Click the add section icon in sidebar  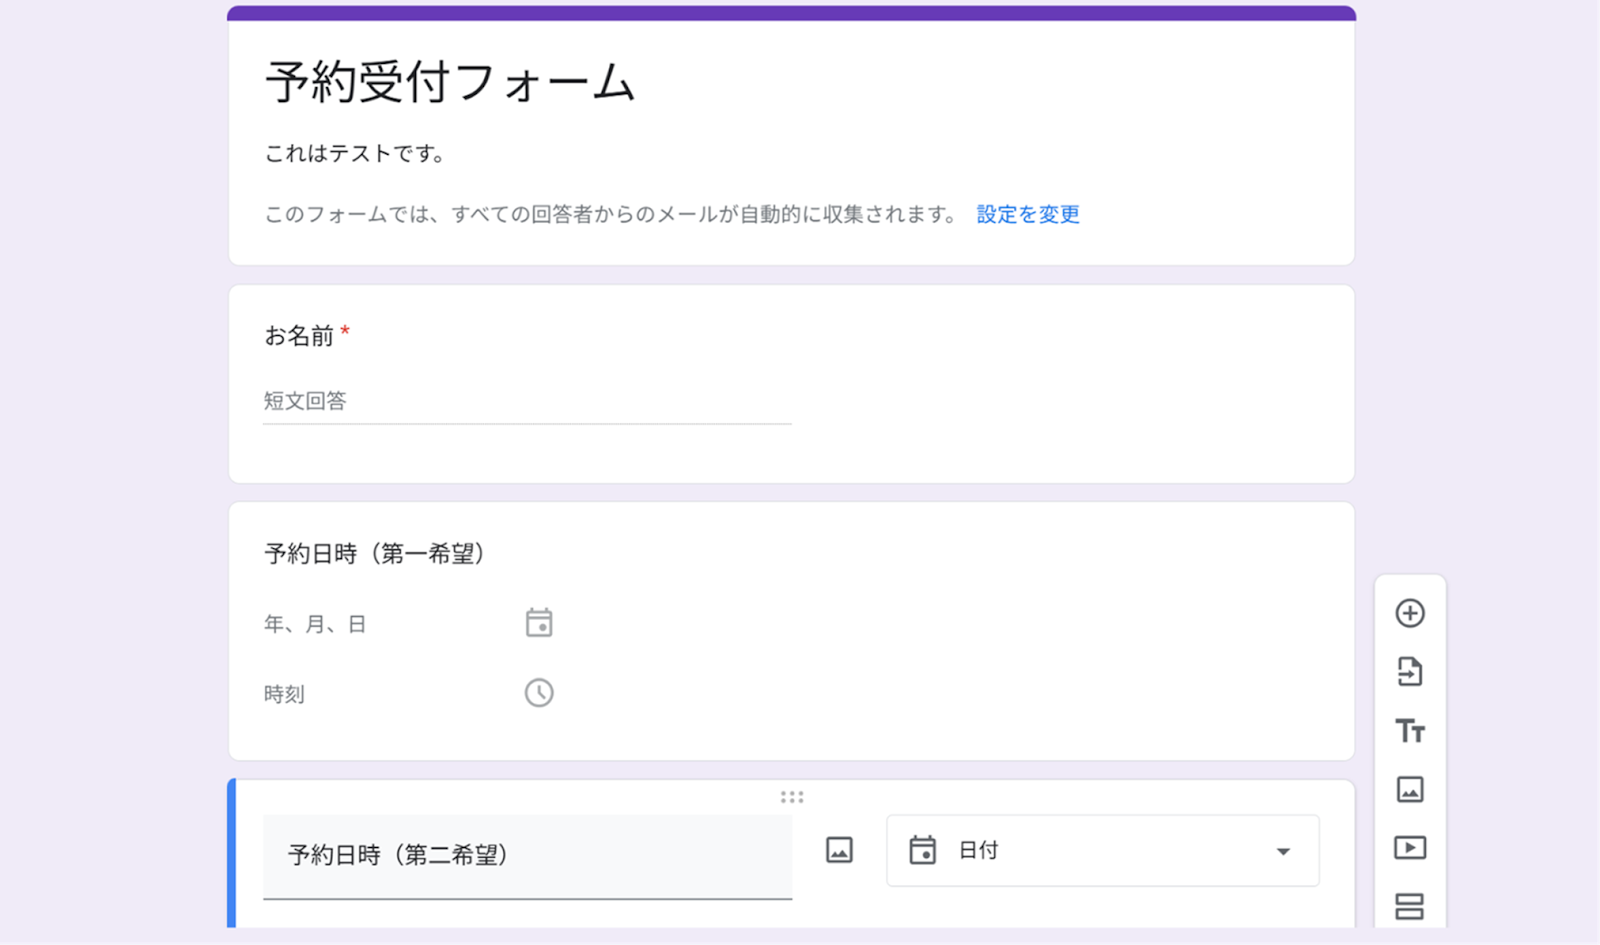pos(1410,907)
